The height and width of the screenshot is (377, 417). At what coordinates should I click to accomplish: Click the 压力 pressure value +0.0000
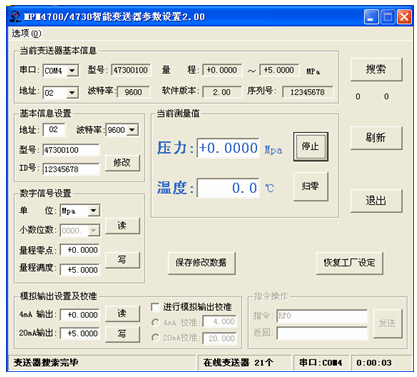click(x=228, y=148)
